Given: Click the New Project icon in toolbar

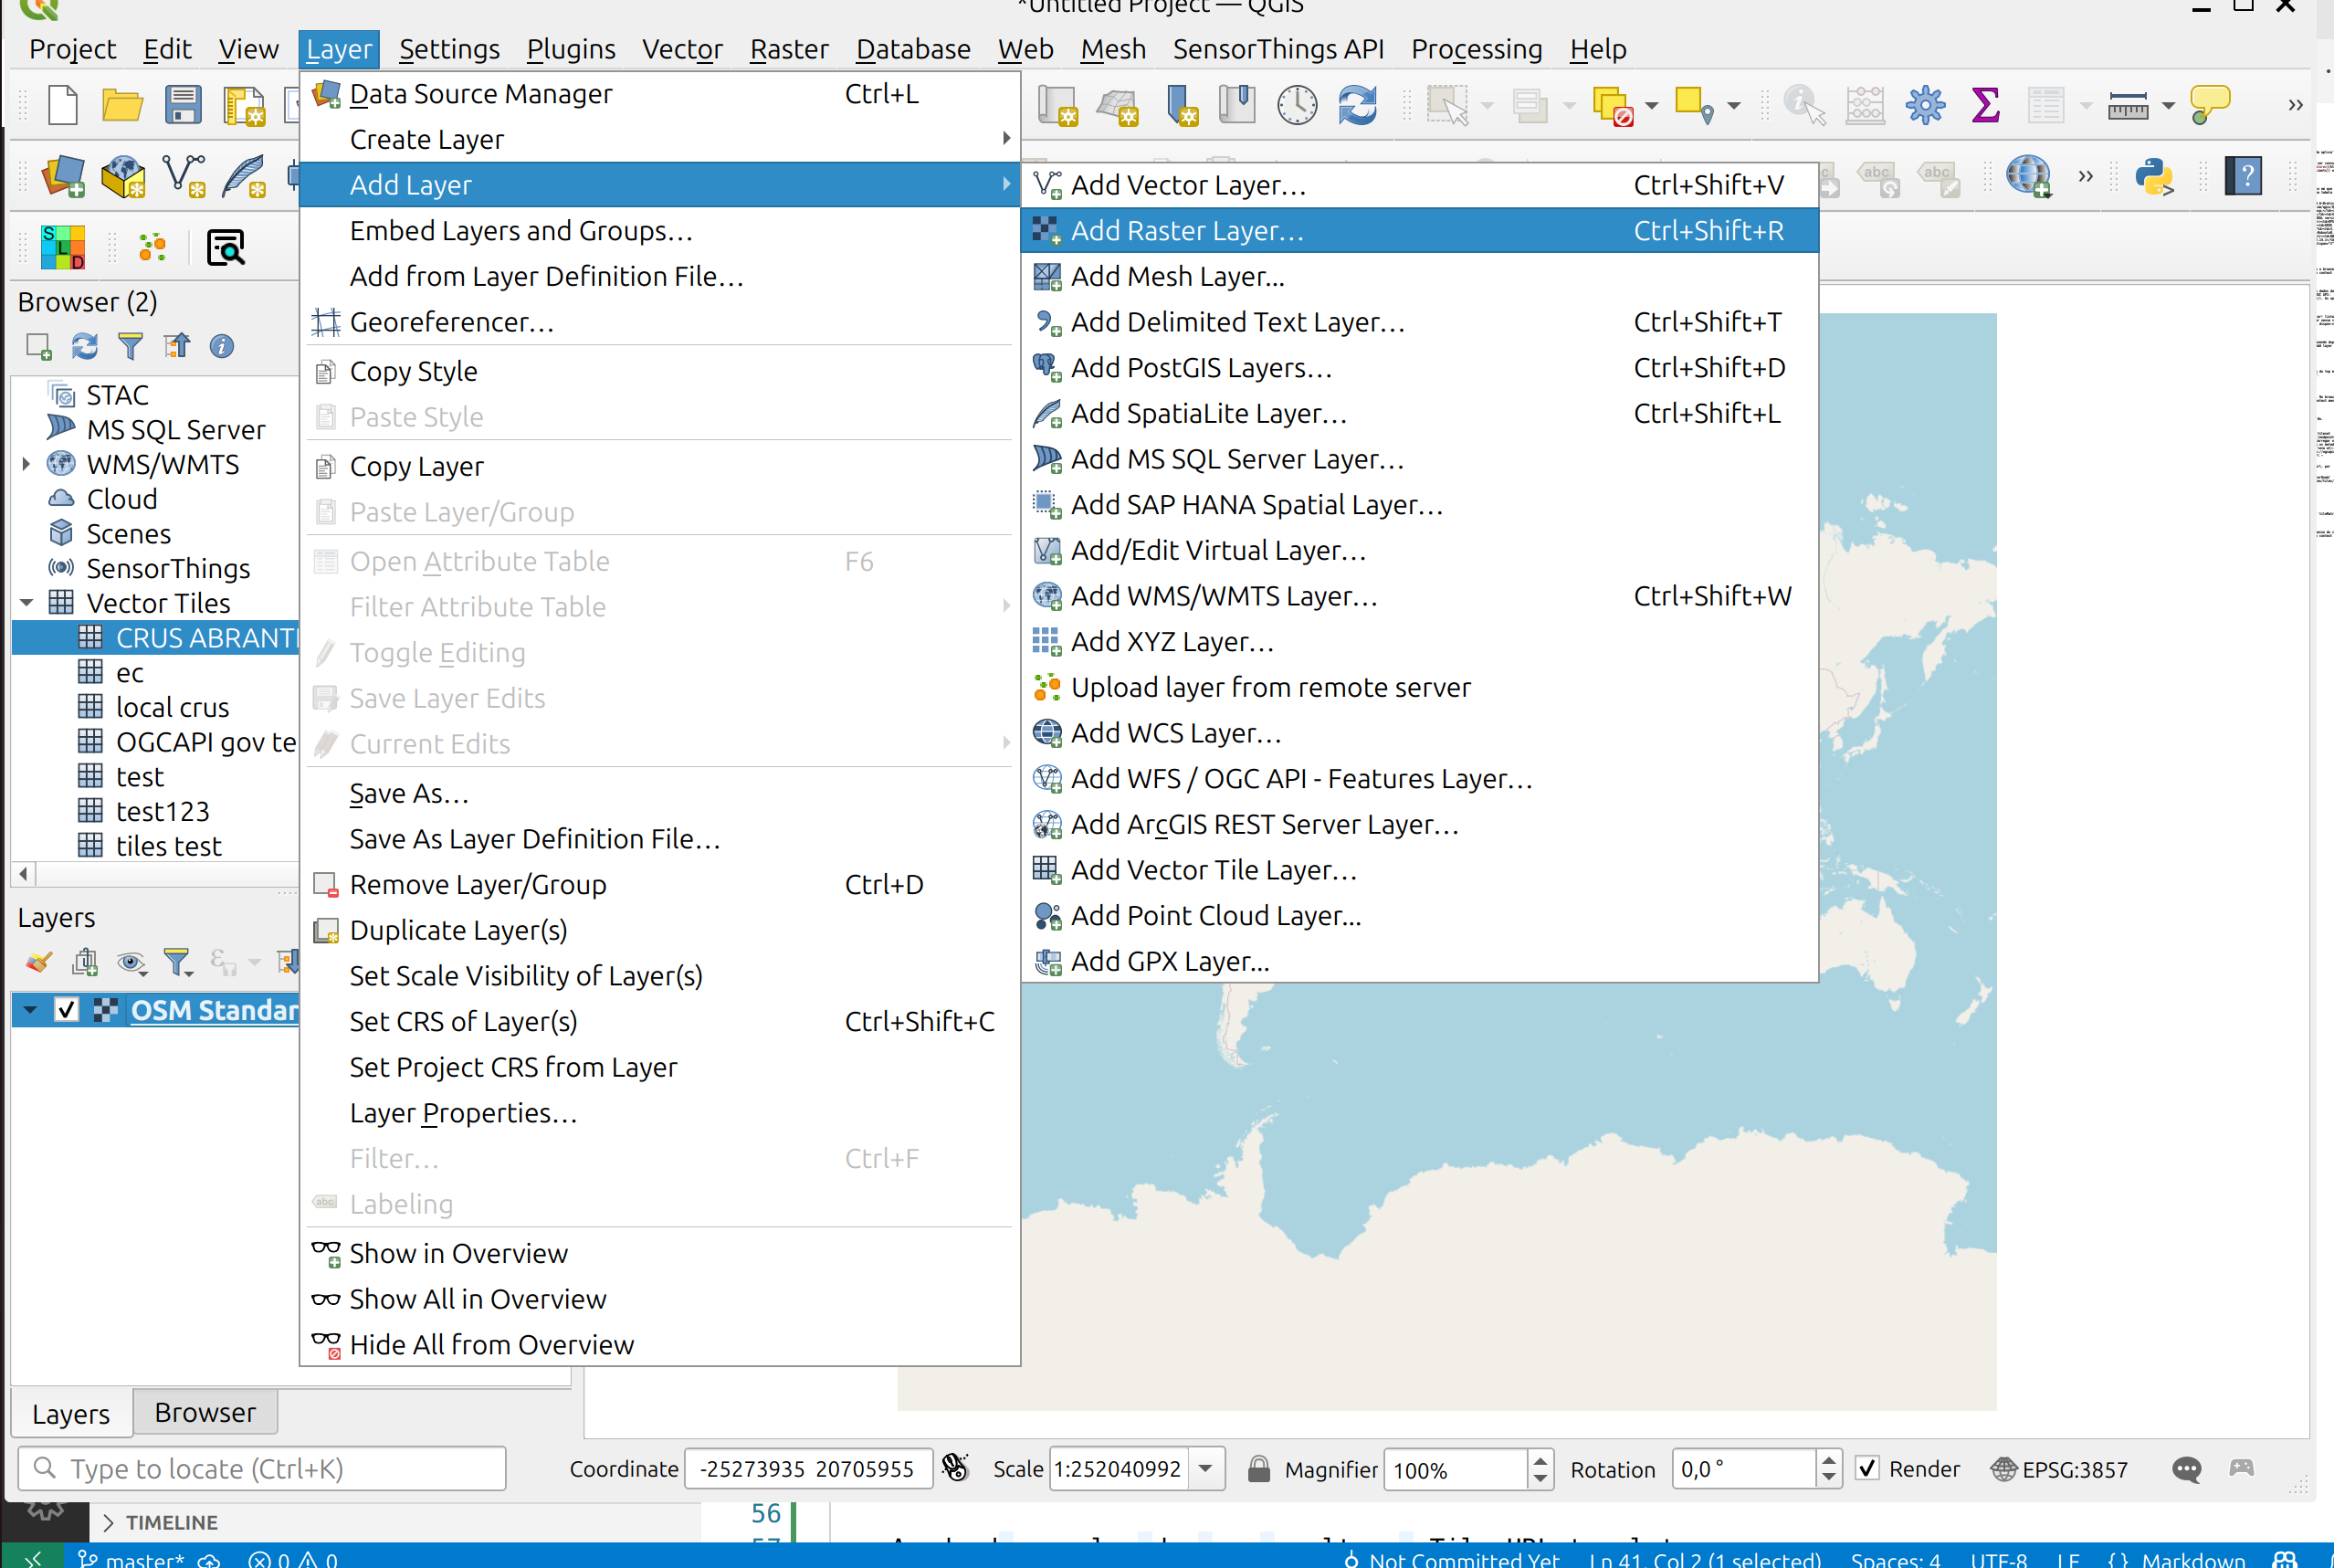Looking at the screenshot, I should tap(62, 105).
